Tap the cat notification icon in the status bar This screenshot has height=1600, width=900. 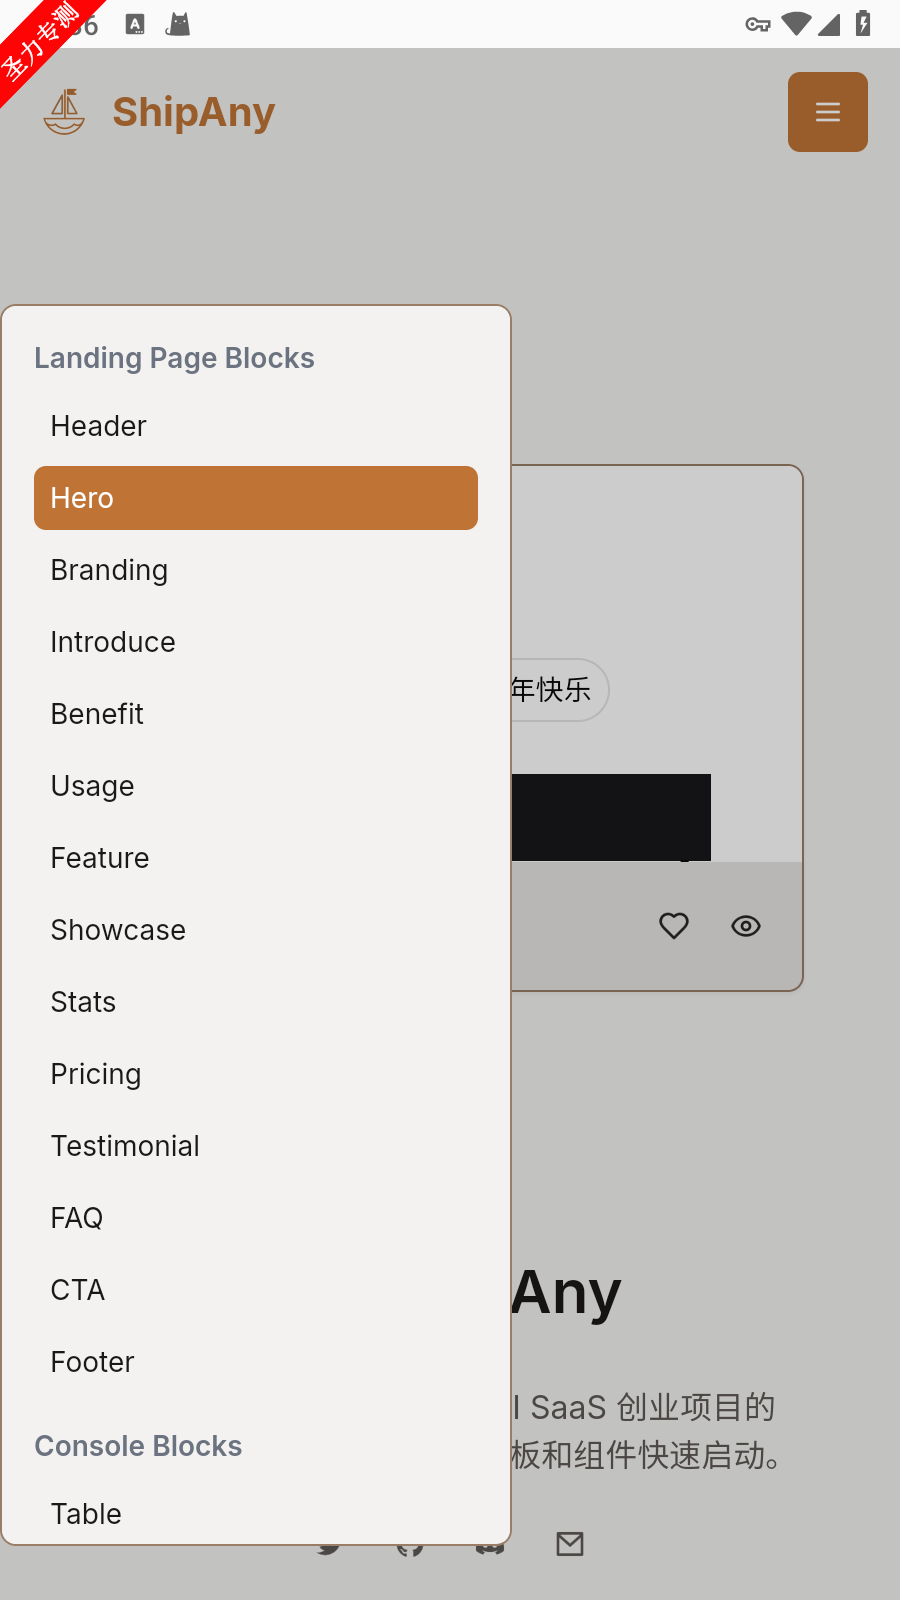pos(178,24)
